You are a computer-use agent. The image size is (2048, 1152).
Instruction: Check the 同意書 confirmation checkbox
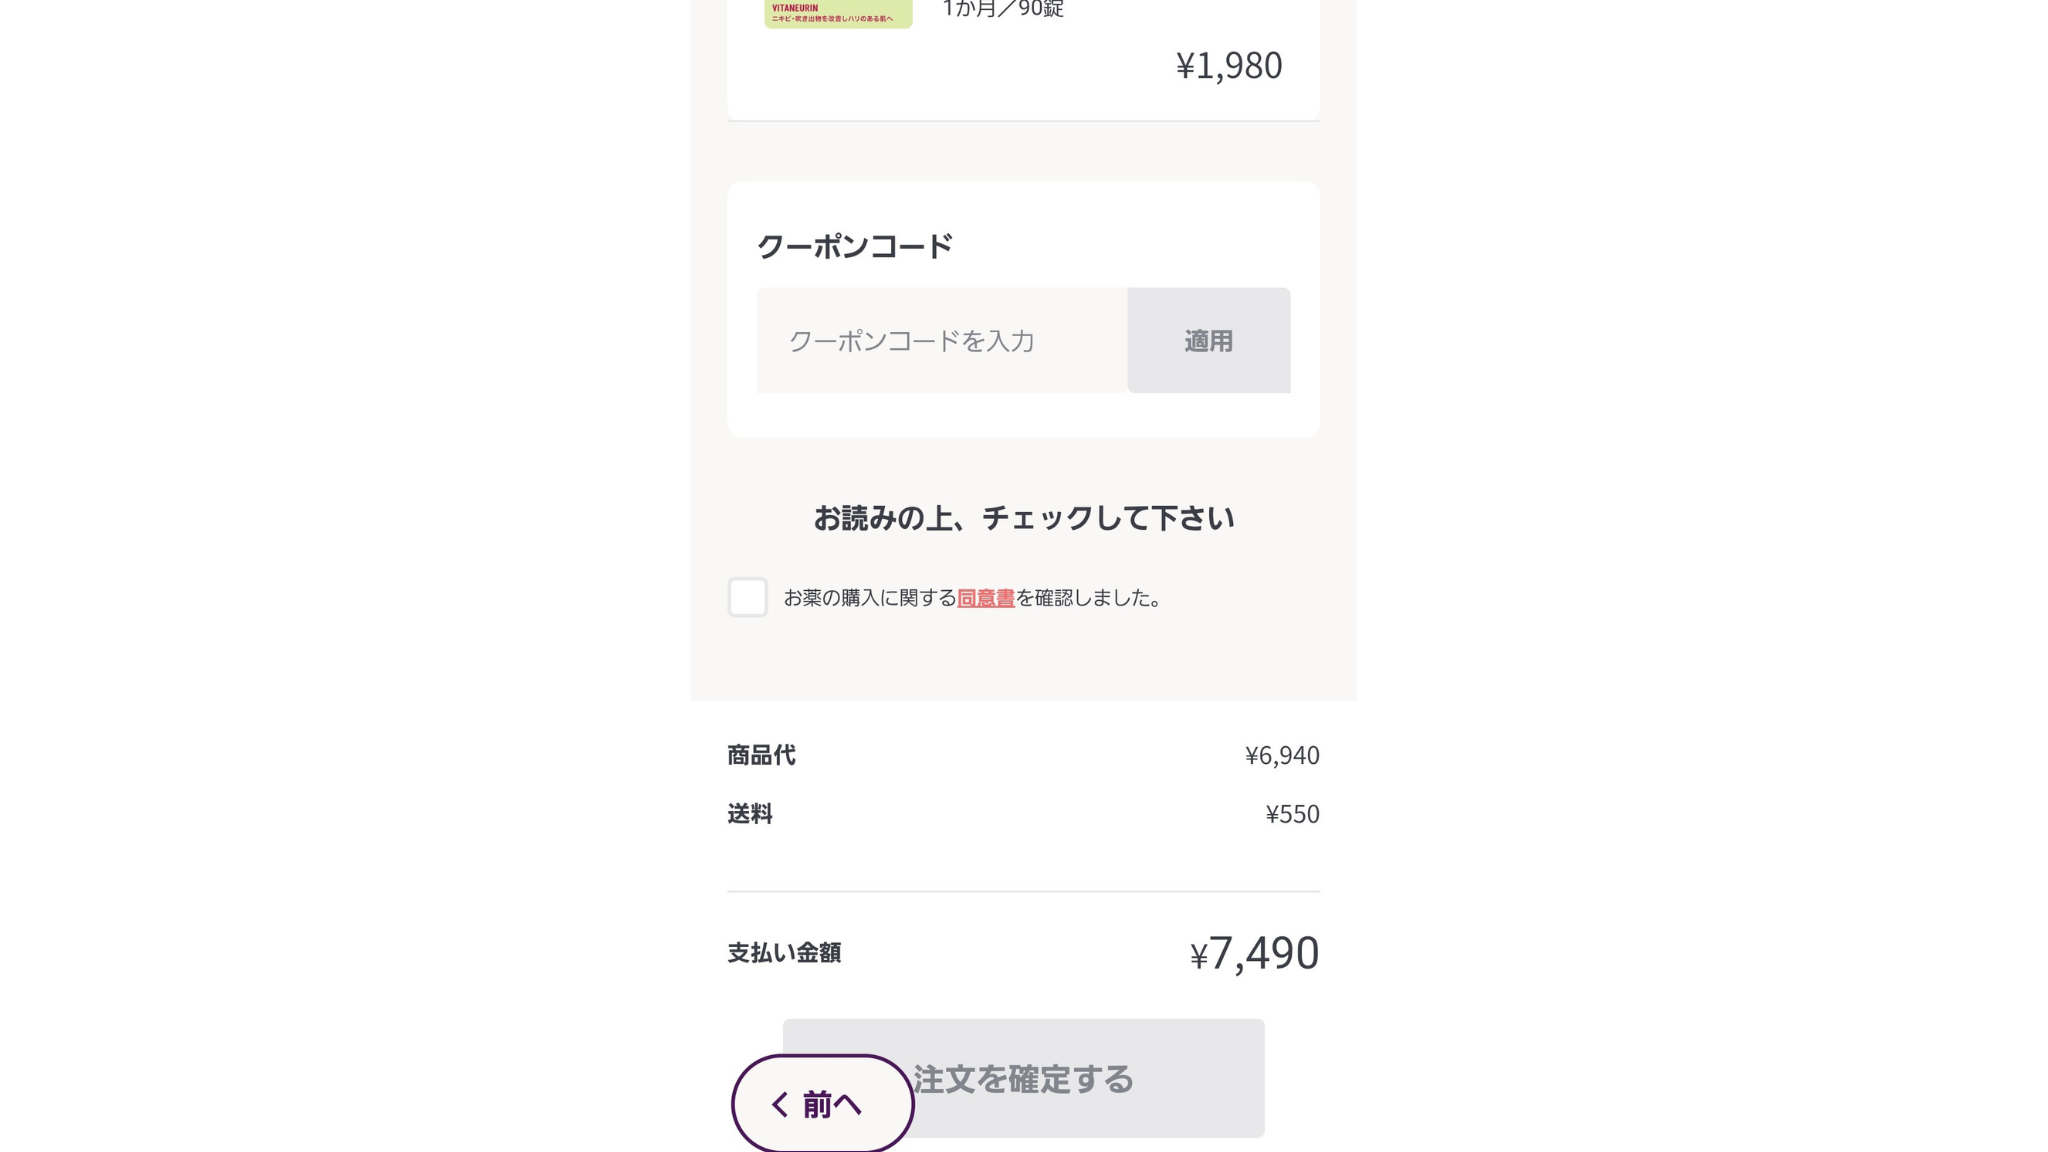click(747, 597)
